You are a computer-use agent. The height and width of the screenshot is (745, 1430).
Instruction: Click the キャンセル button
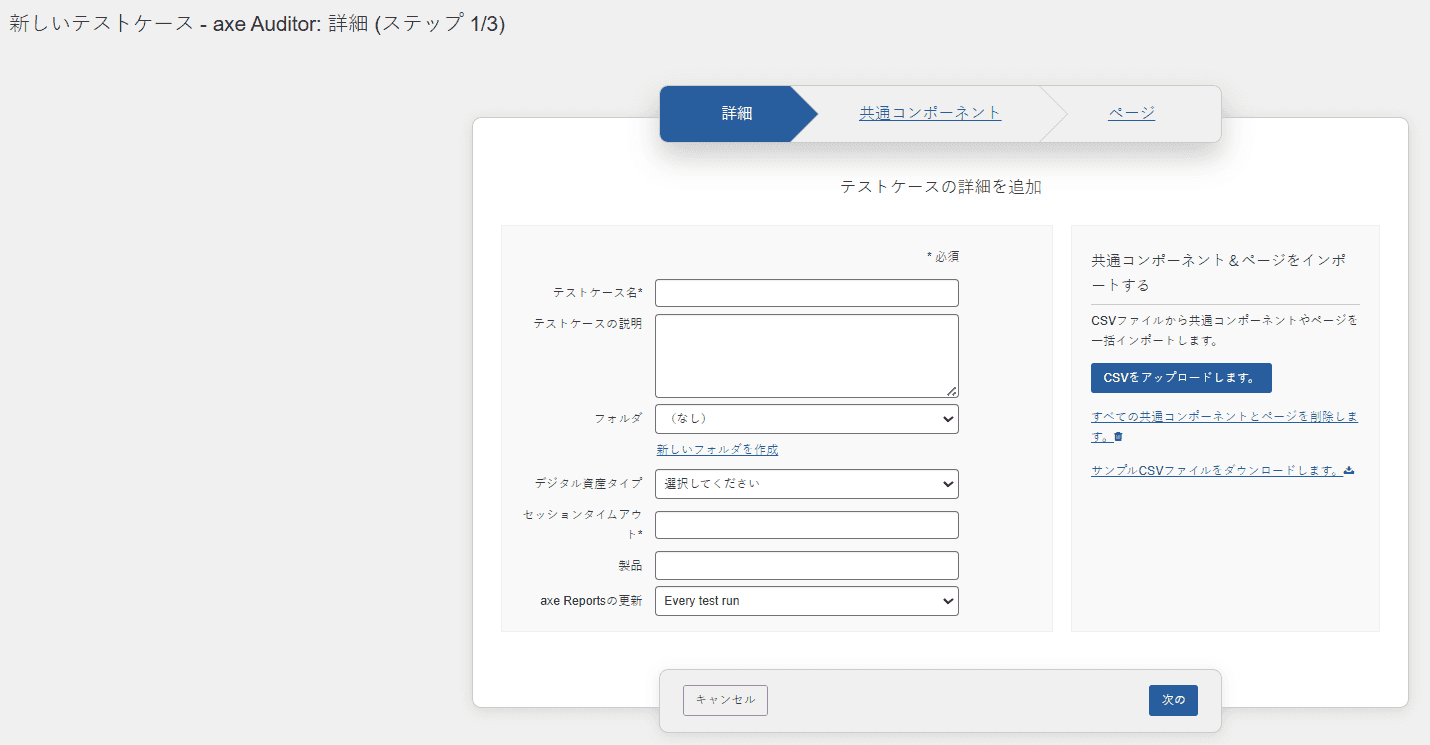click(725, 700)
